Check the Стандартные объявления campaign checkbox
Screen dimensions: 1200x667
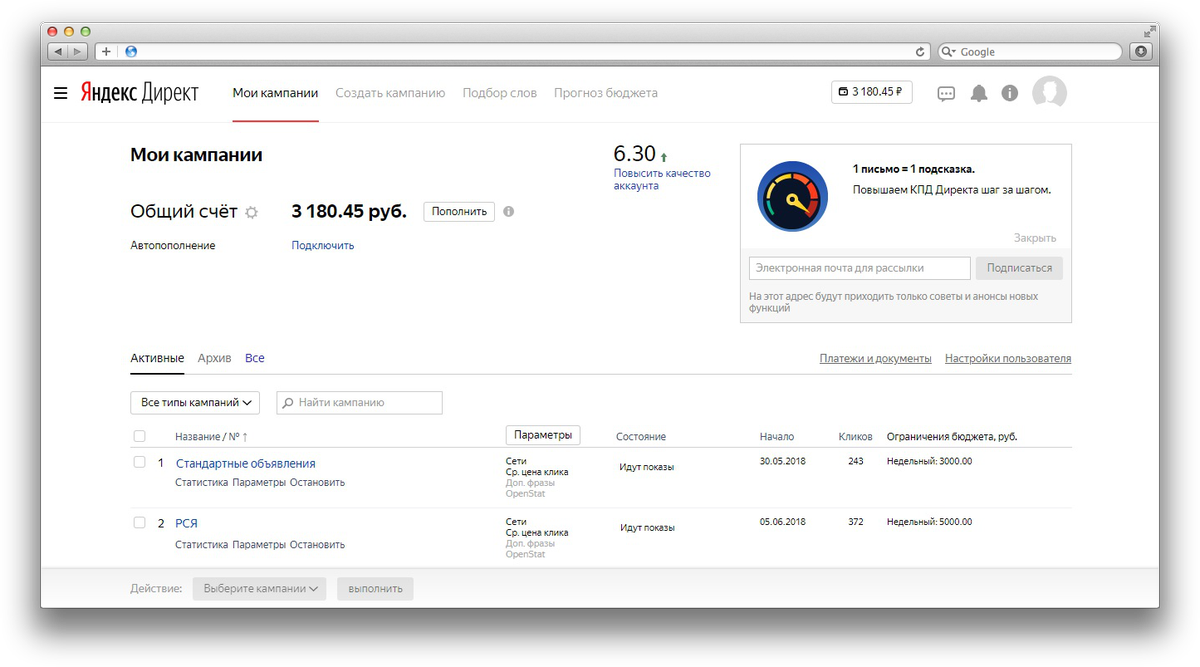point(139,463)
